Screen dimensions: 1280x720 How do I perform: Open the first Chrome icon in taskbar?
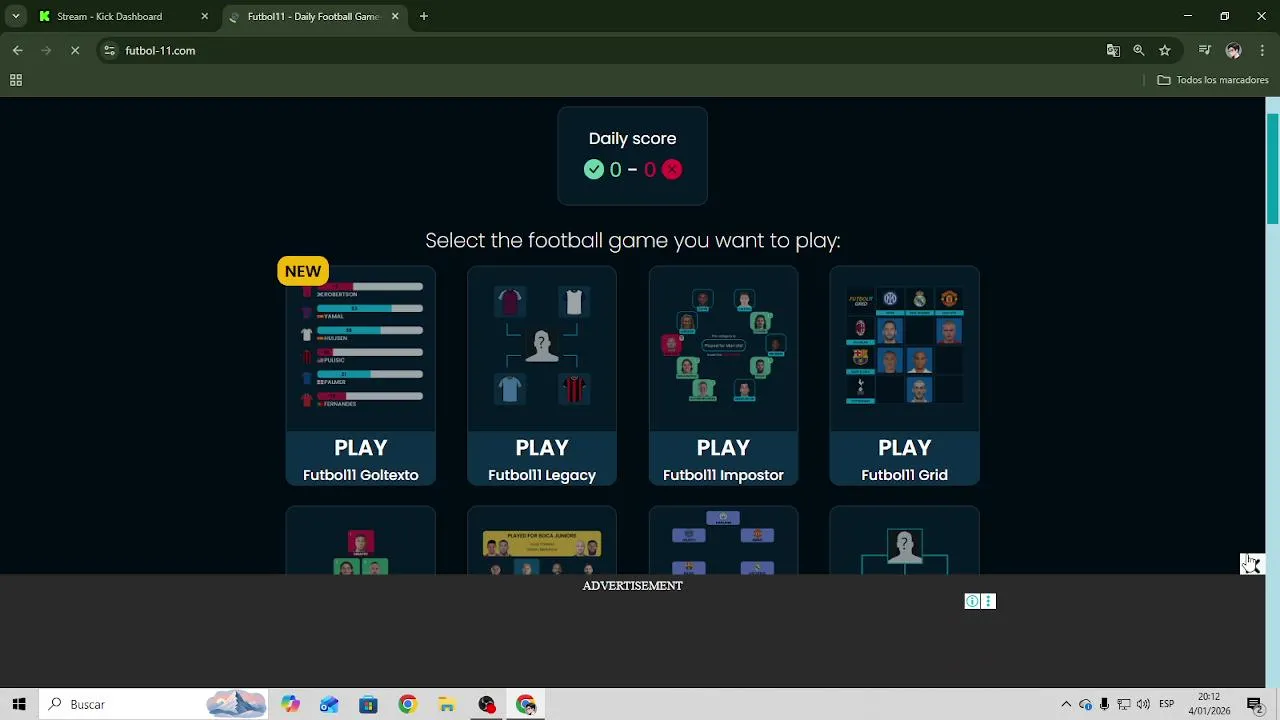(x=407, y=704)
